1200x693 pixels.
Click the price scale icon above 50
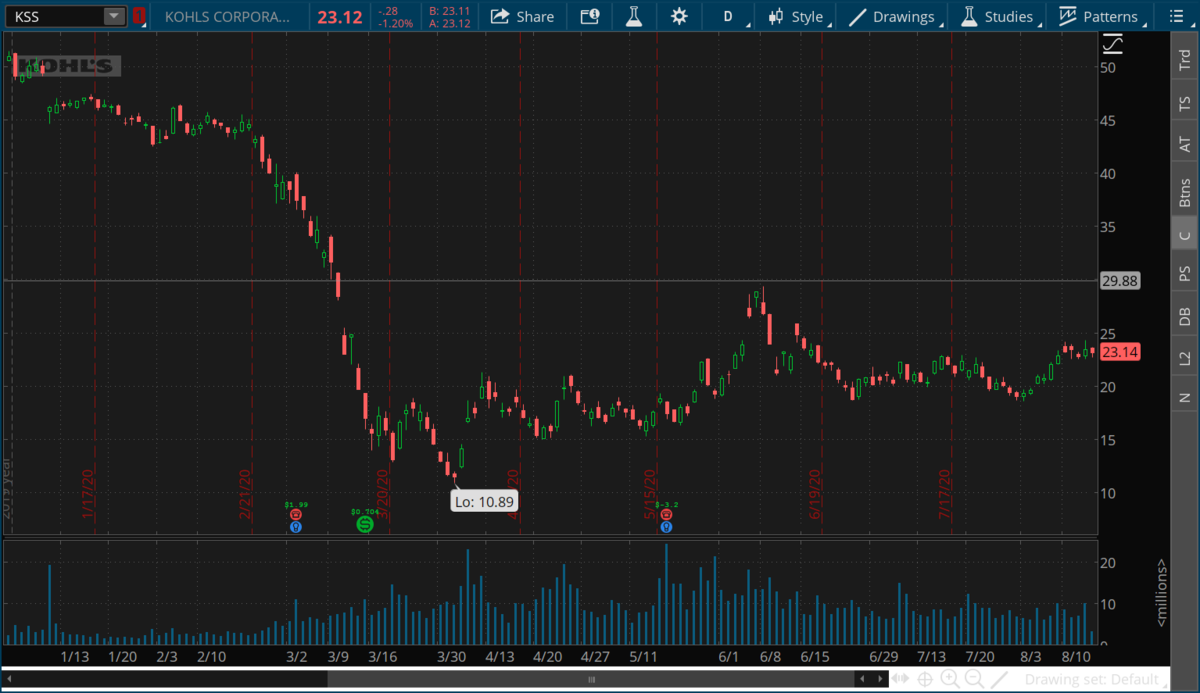(x=1112, y=45)
